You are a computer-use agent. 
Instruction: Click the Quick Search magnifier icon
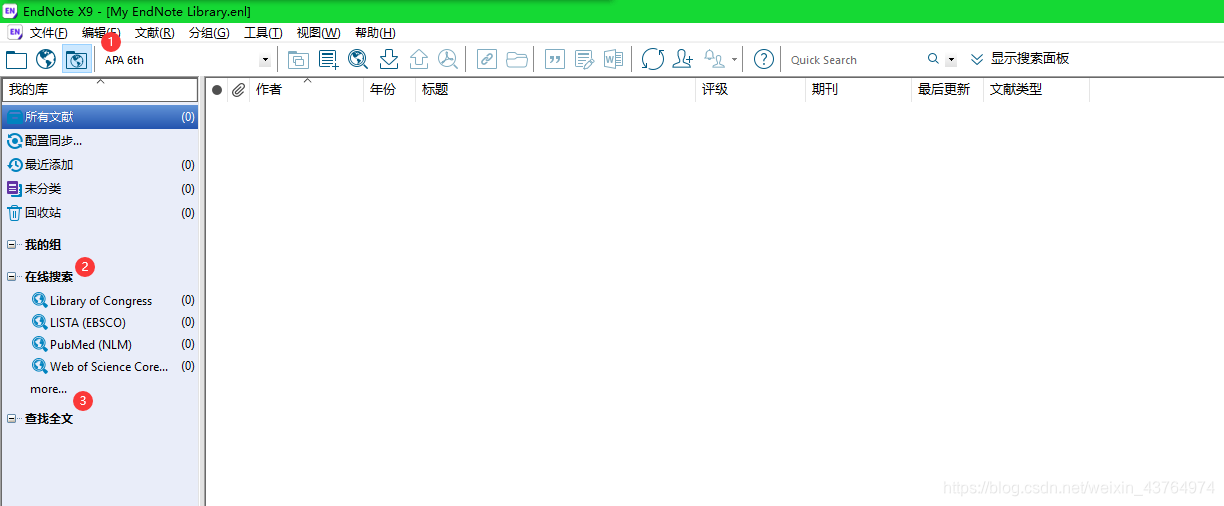coord(934,60)
